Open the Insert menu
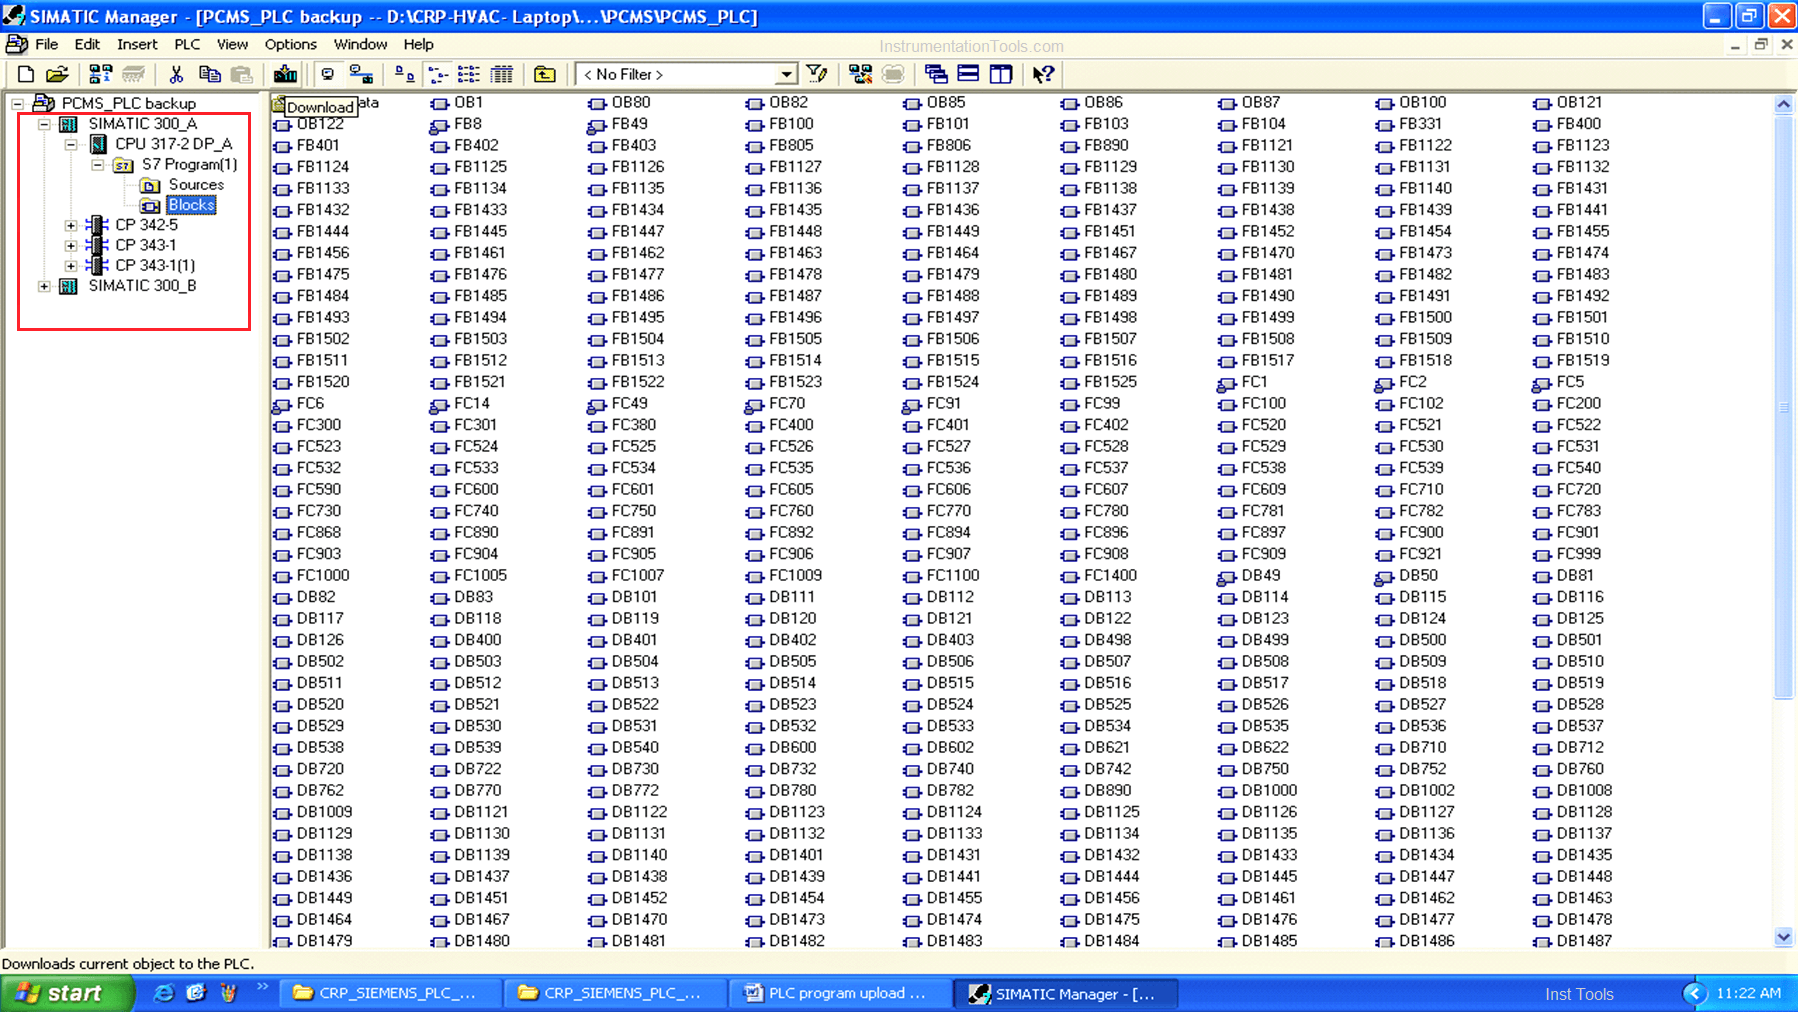The image size is (1798, 1012). pos(137,44)
